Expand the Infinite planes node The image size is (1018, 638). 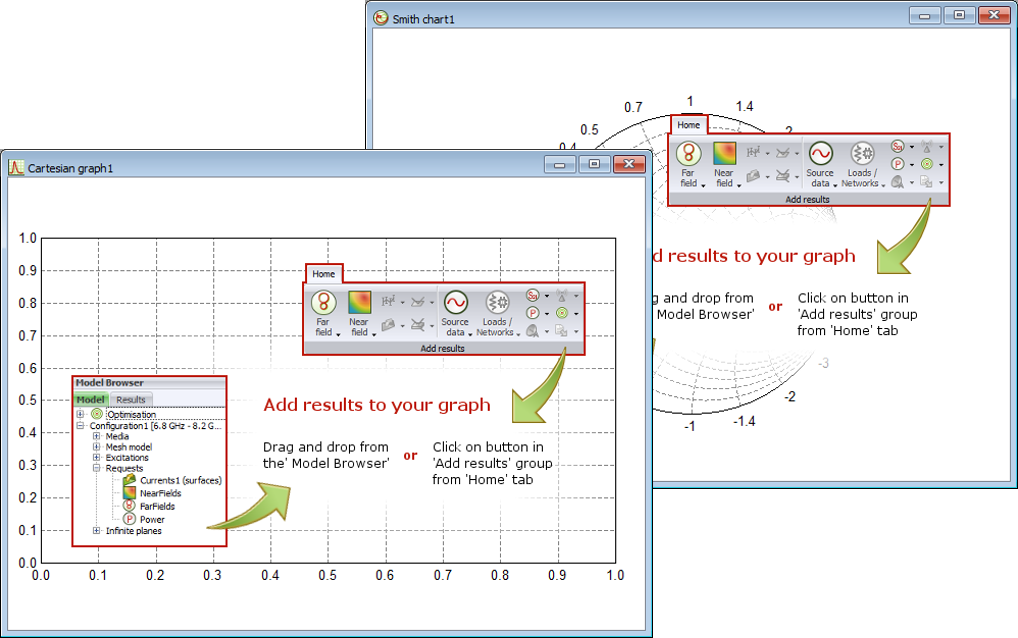coord(95,530)
